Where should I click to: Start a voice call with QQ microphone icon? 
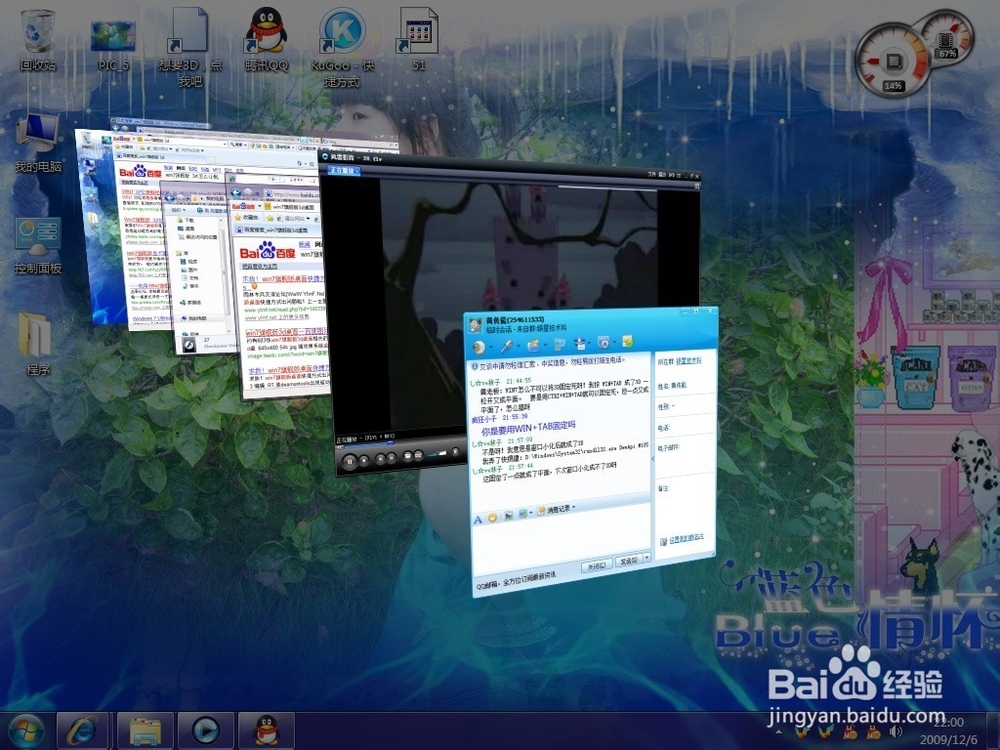pos(506,346)
